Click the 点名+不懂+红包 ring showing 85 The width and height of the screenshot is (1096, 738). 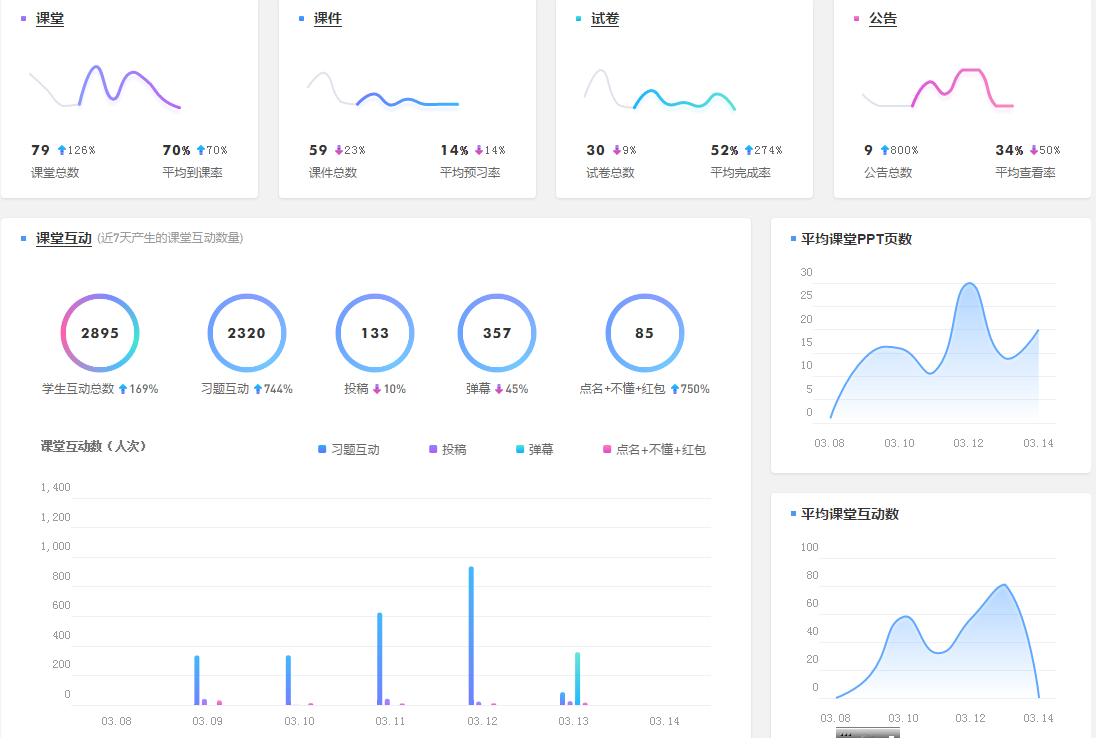[645, 333]
